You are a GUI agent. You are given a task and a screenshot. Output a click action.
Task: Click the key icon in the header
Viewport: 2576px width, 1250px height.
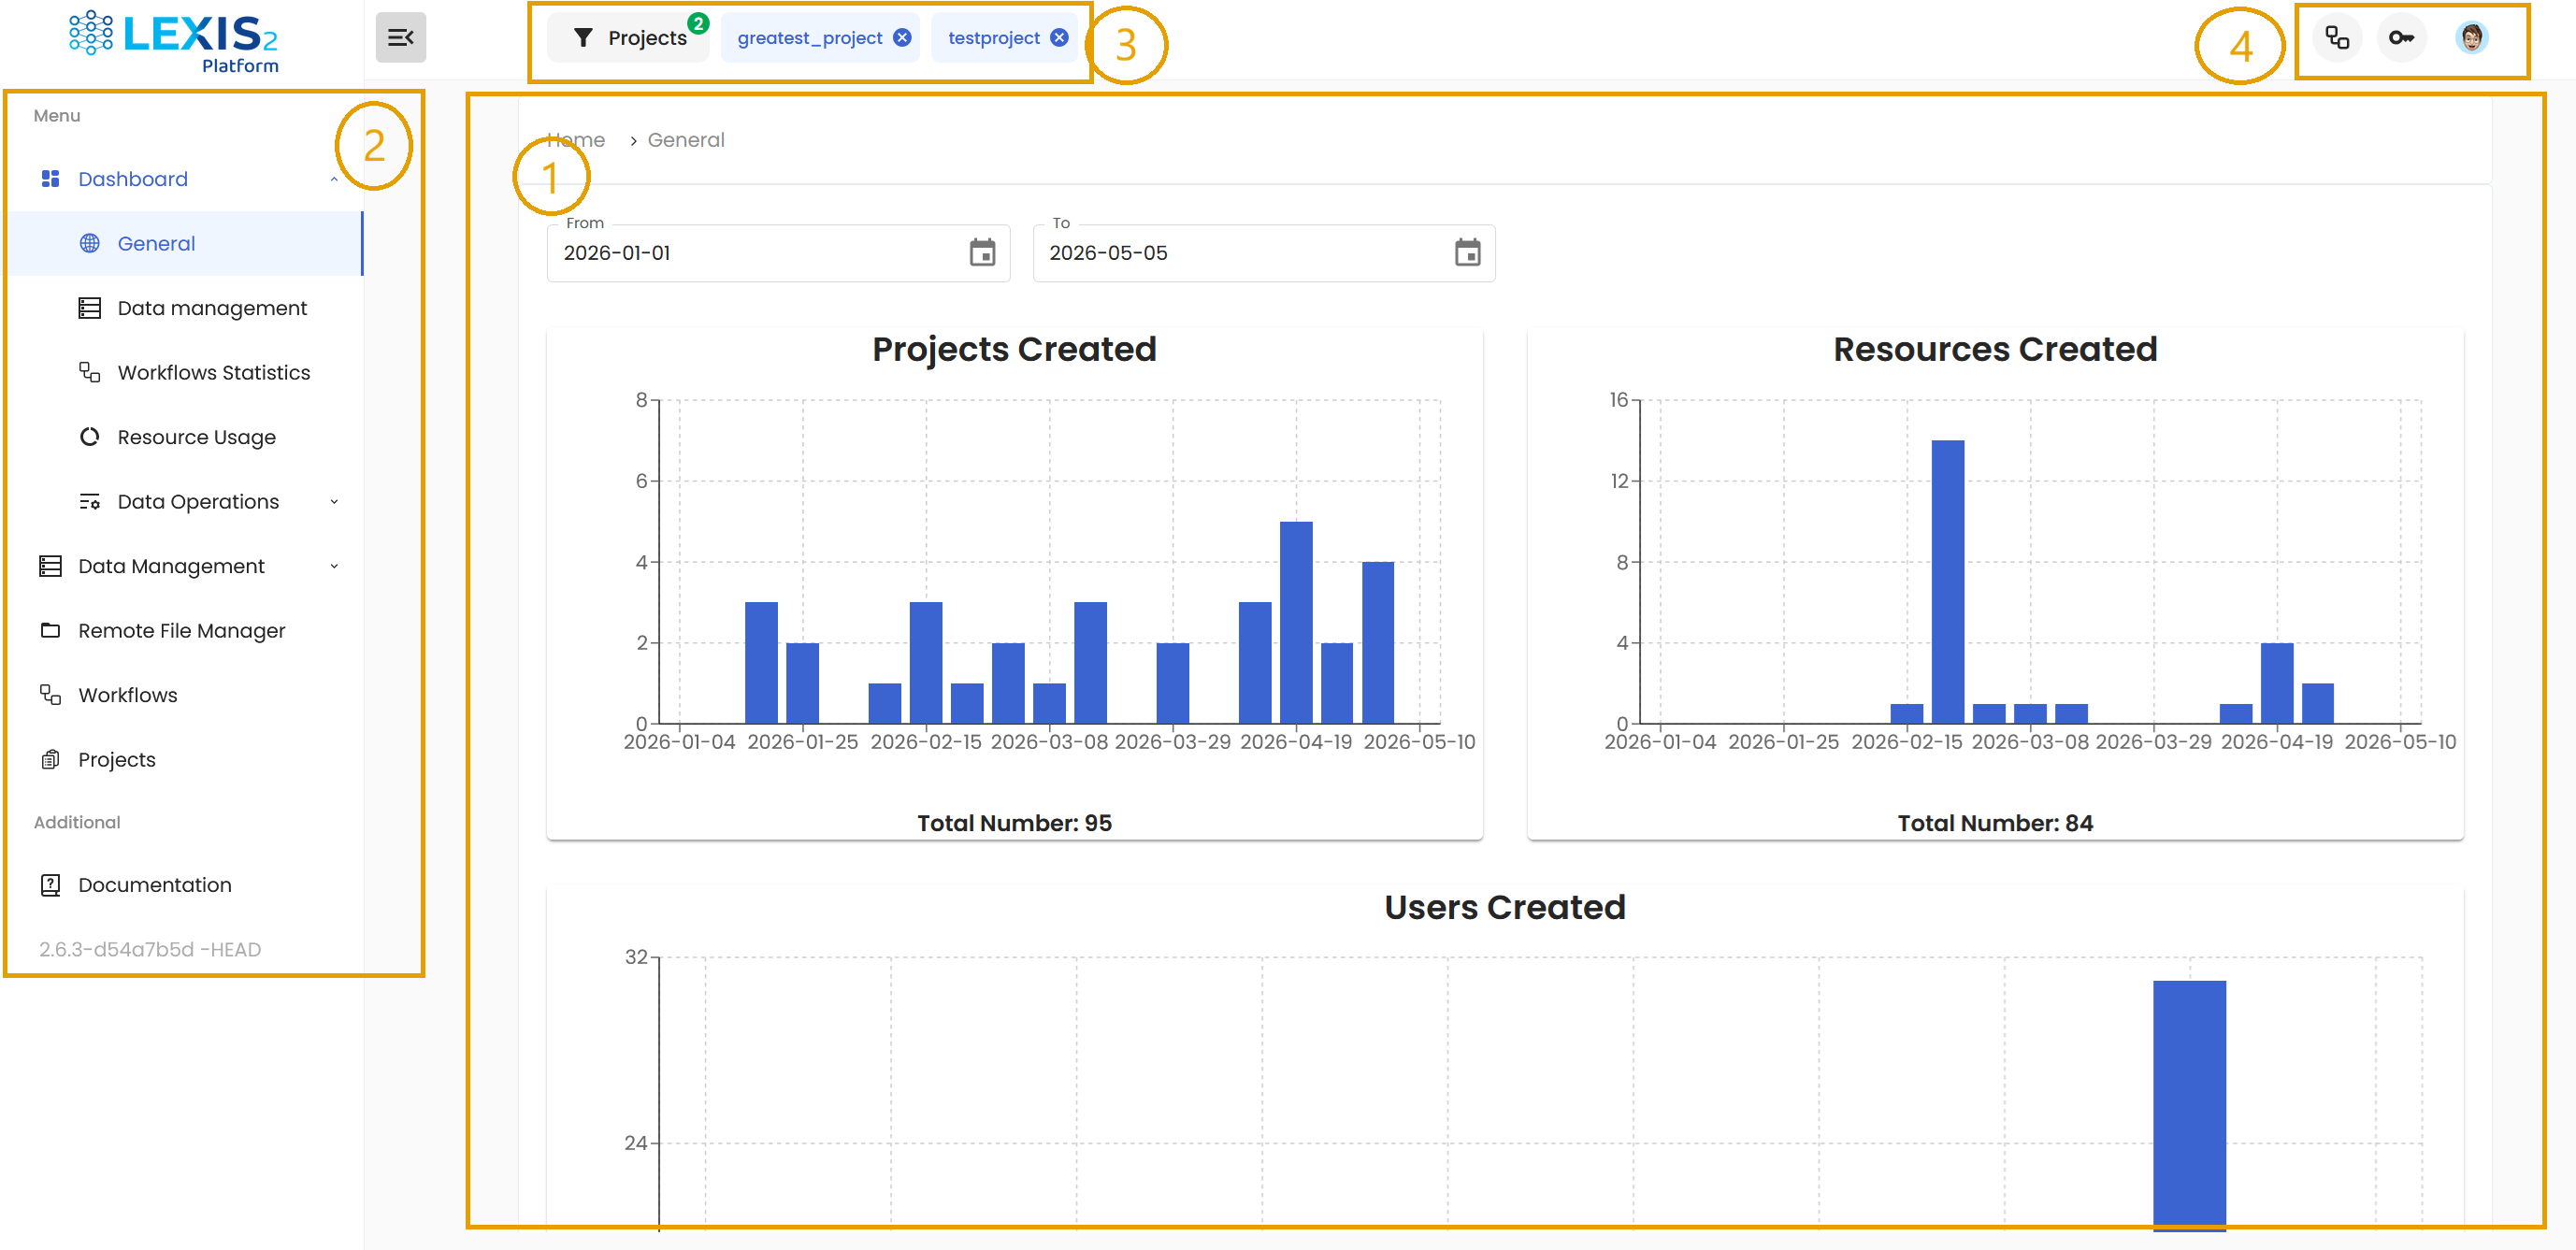(2401, 38)
